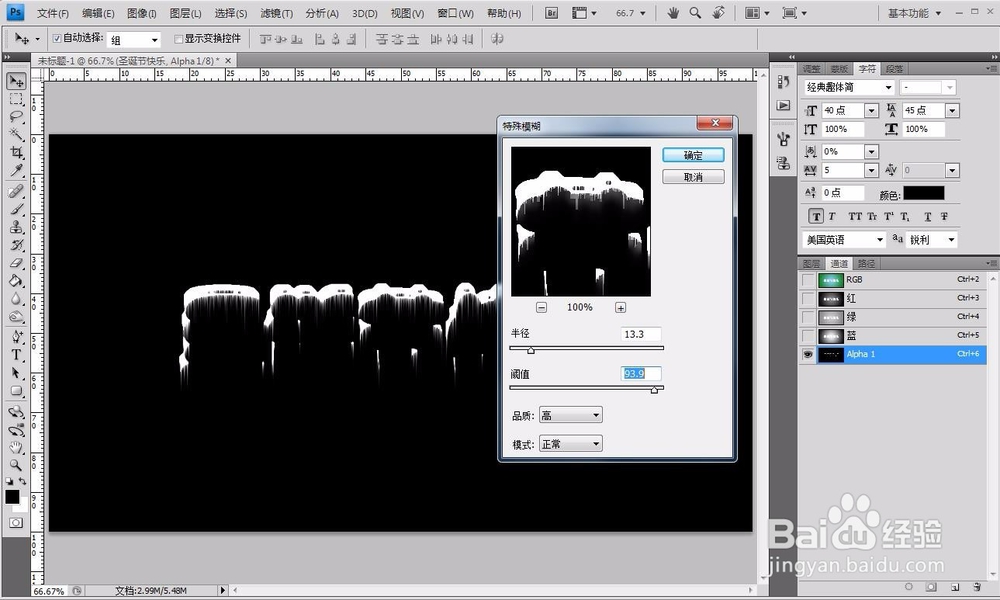Click the radius value field 13.3
Viewport: 1000px width, 600px height.
tap(641, 334)
